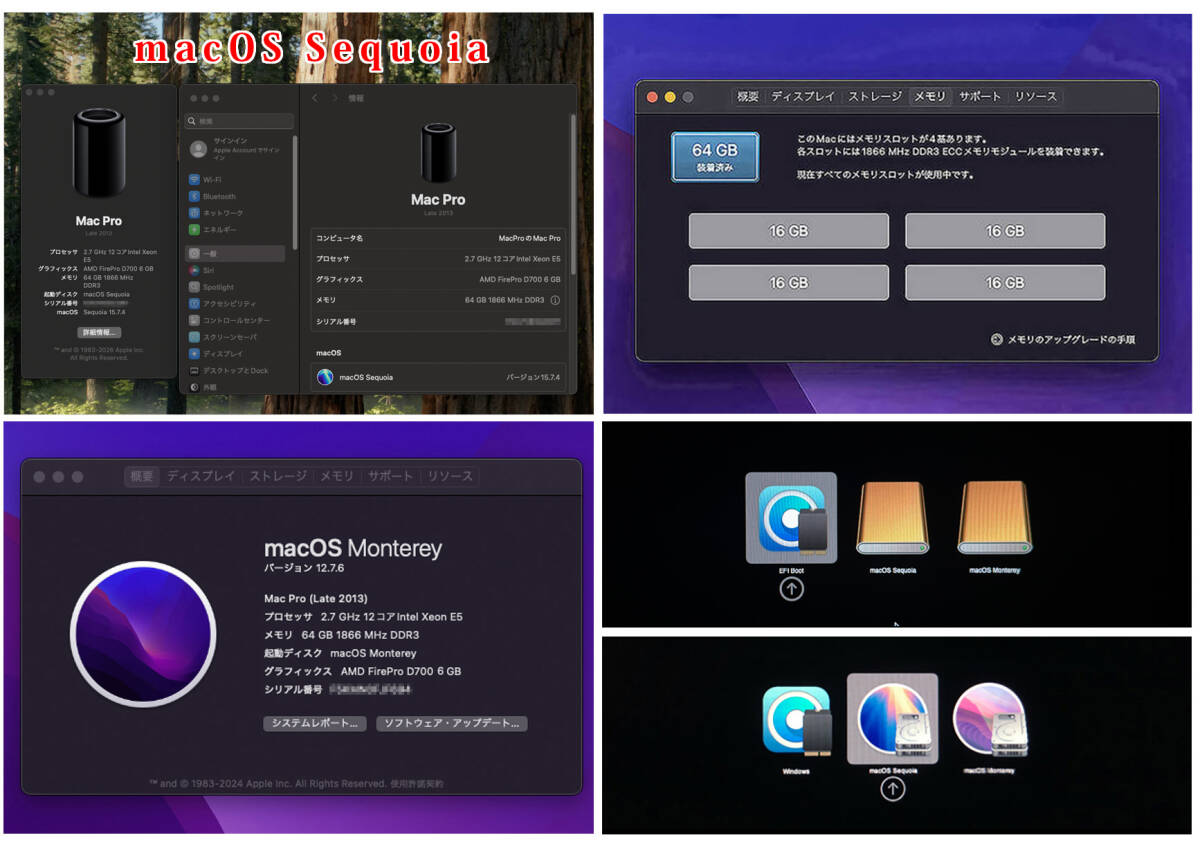Screen dimensions: 1200x851
Task: Open ストレージ tab in the memory window
Action: 875,96
